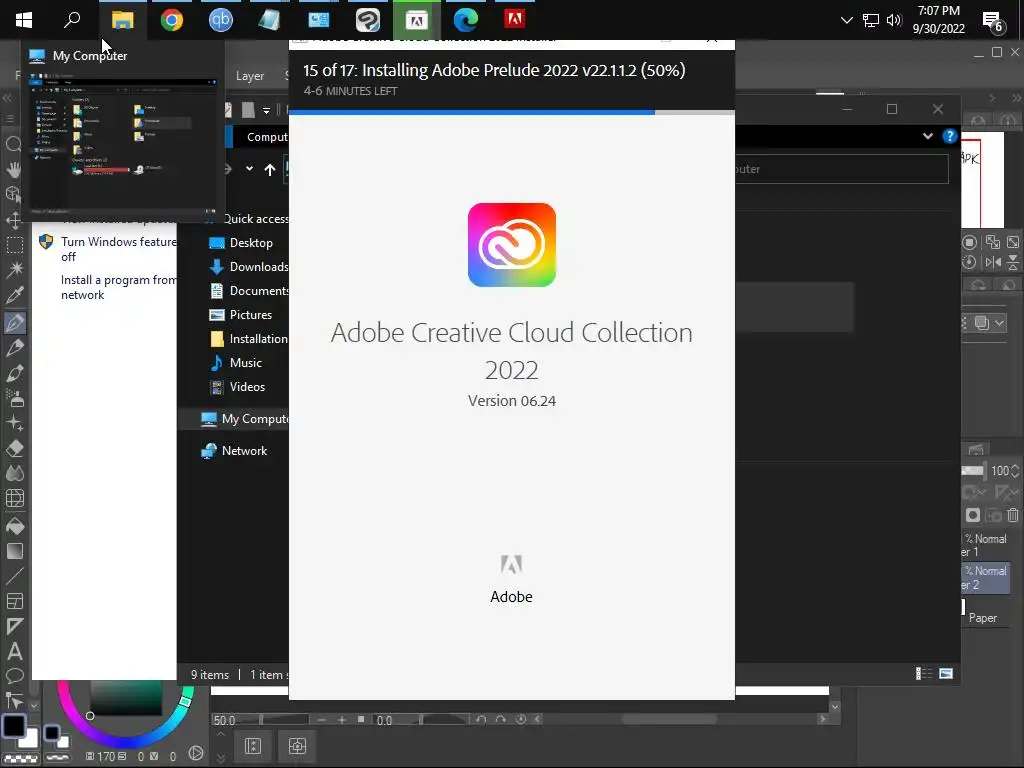Adjust layer opacity 100 stepper
Screen dimensions: 1024x768
(x=1015, y=470)
